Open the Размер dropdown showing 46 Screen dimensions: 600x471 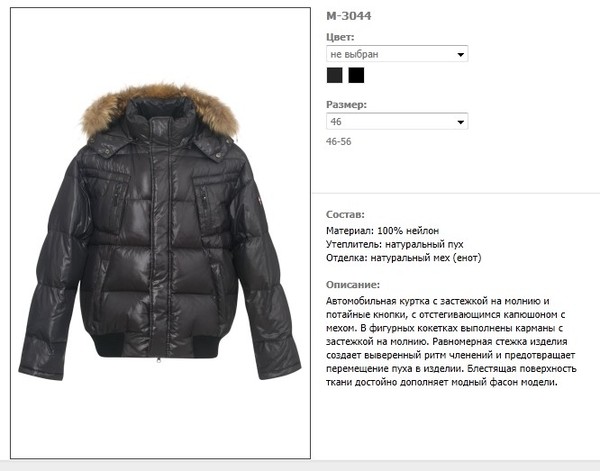point(397,121)
